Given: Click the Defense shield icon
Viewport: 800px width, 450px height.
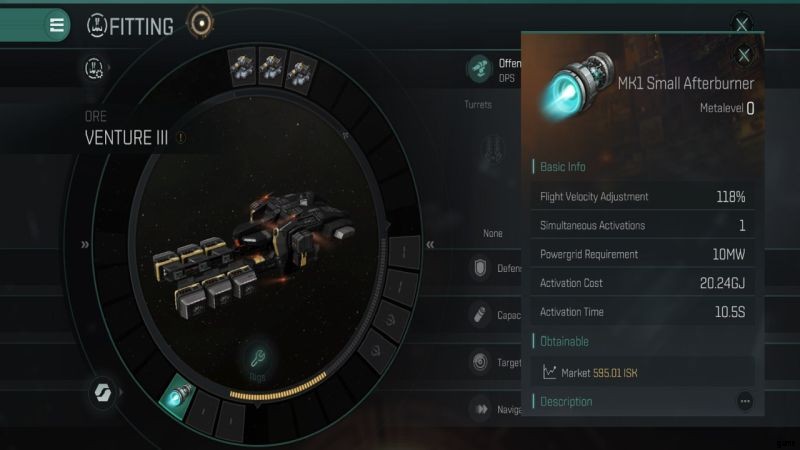Looking at the screenshot, I should pos(480,267).
